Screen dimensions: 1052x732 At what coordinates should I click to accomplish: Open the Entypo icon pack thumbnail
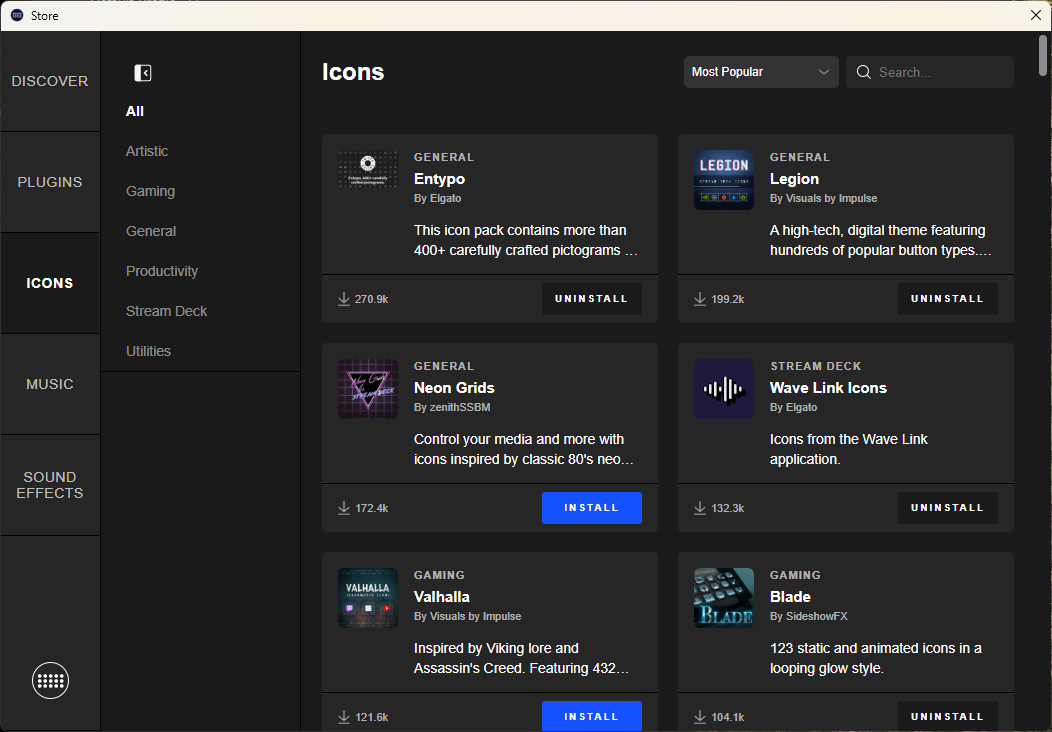368,168
